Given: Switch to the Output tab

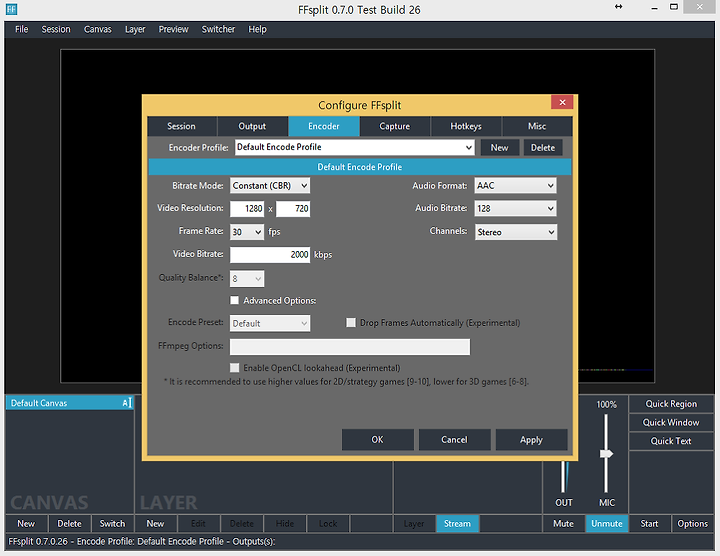Looking at the screenshot, I should pos(252,126).
